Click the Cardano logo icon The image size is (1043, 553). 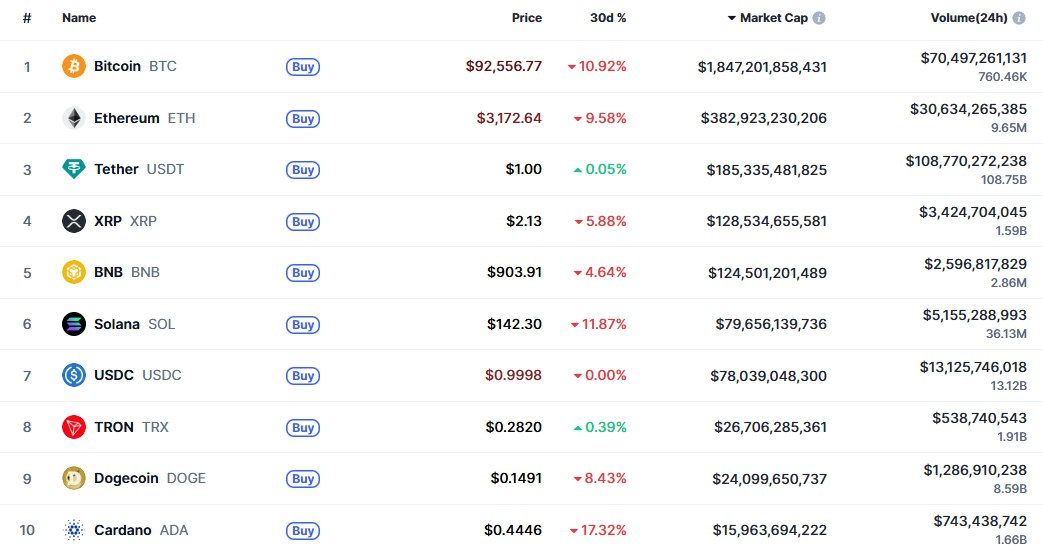74,530
